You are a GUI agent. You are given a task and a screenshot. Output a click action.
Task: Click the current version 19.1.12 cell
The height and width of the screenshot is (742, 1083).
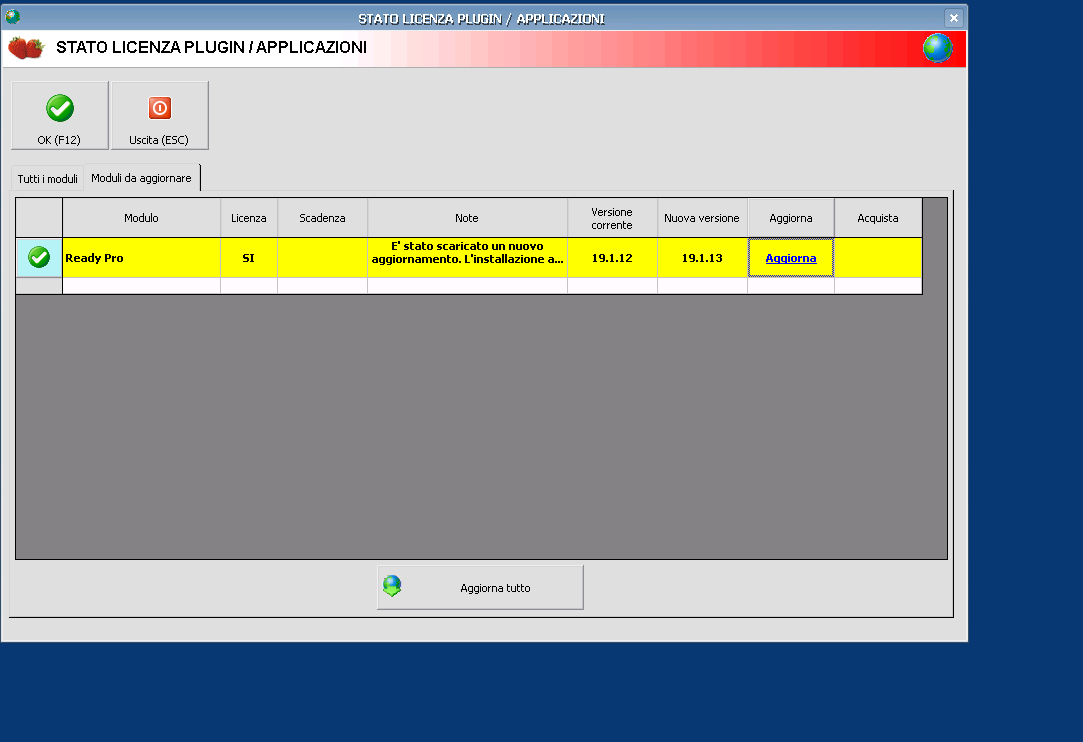pos(612,258)
